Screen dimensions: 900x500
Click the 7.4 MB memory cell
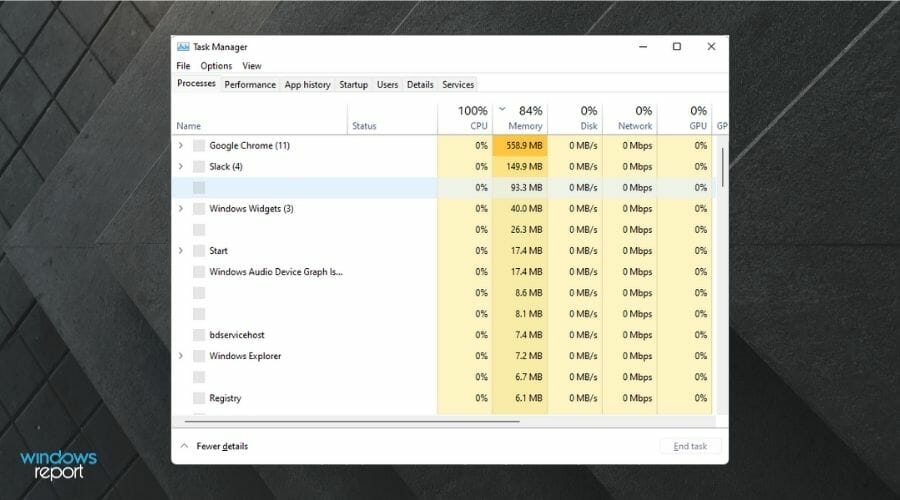point(520,335)
